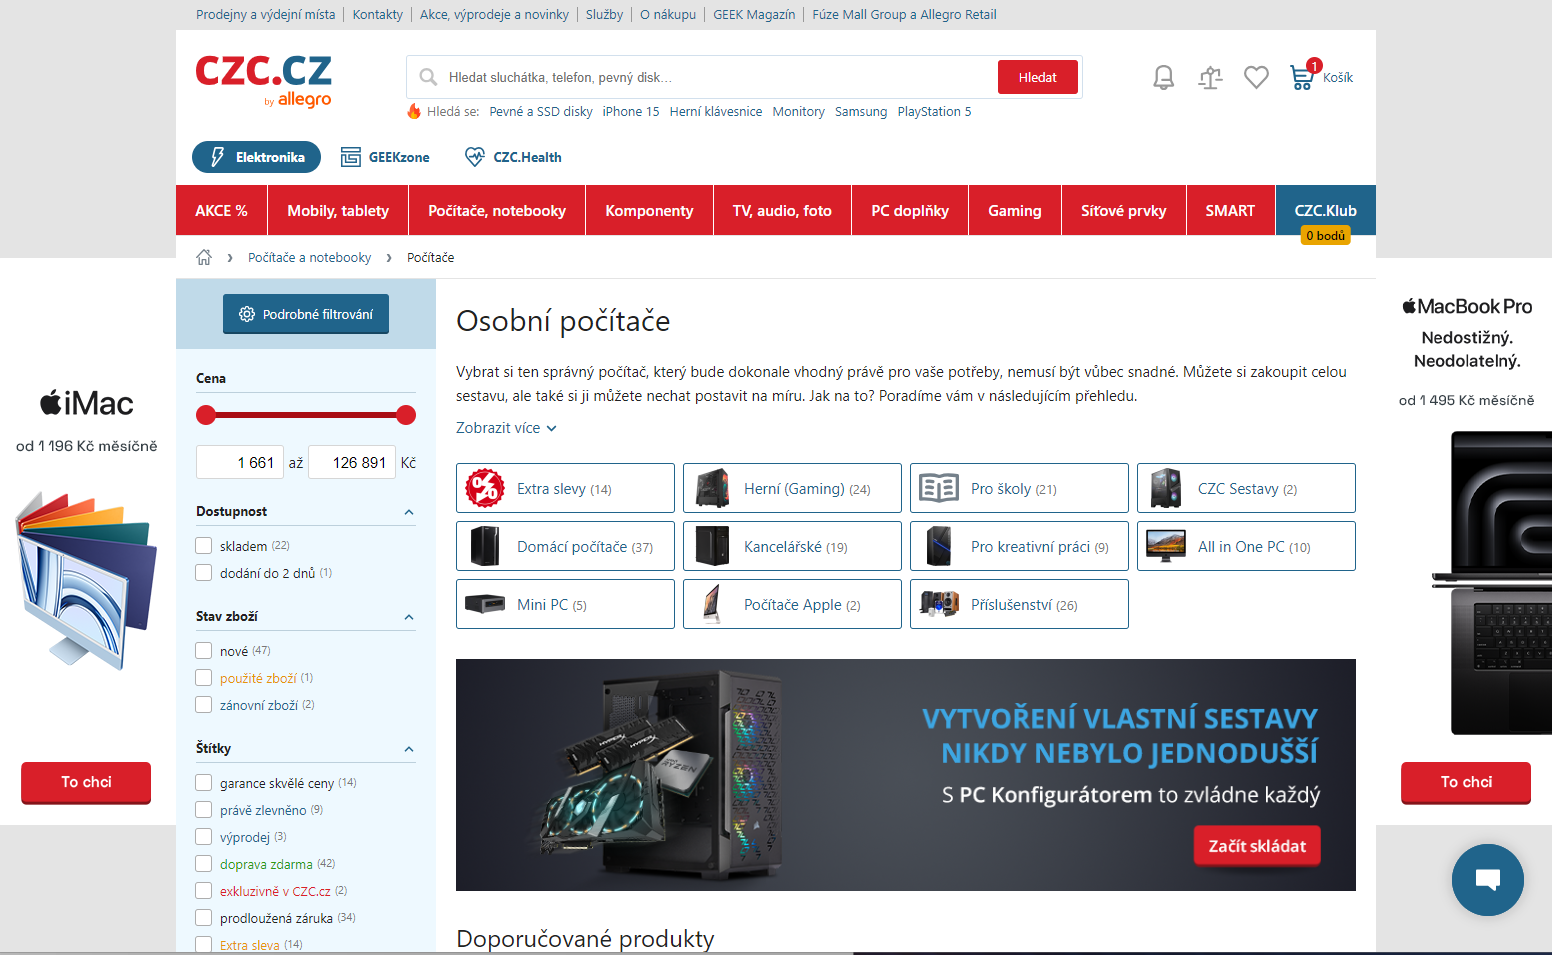
Task: Click the home breadcrumb icon
Action: (x=204, y=257)
